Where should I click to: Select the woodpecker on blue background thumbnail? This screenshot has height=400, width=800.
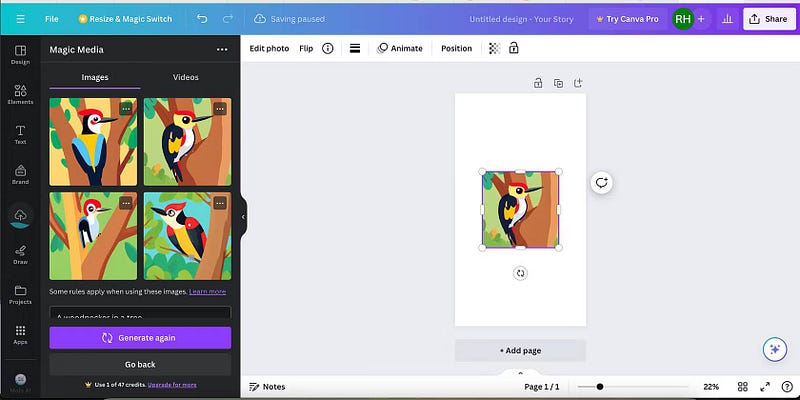187,236
